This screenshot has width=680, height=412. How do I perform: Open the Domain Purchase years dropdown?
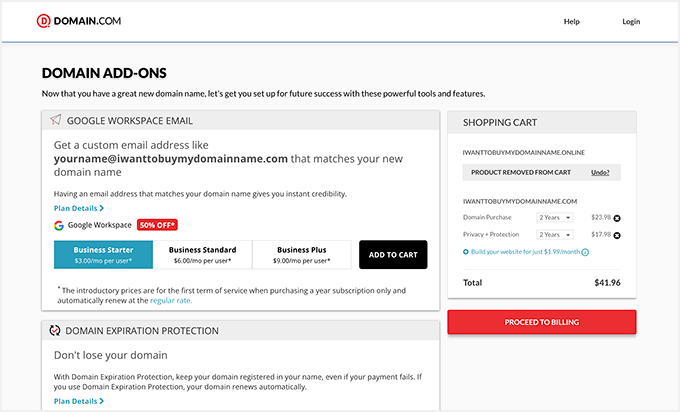[x=555, y=217]
